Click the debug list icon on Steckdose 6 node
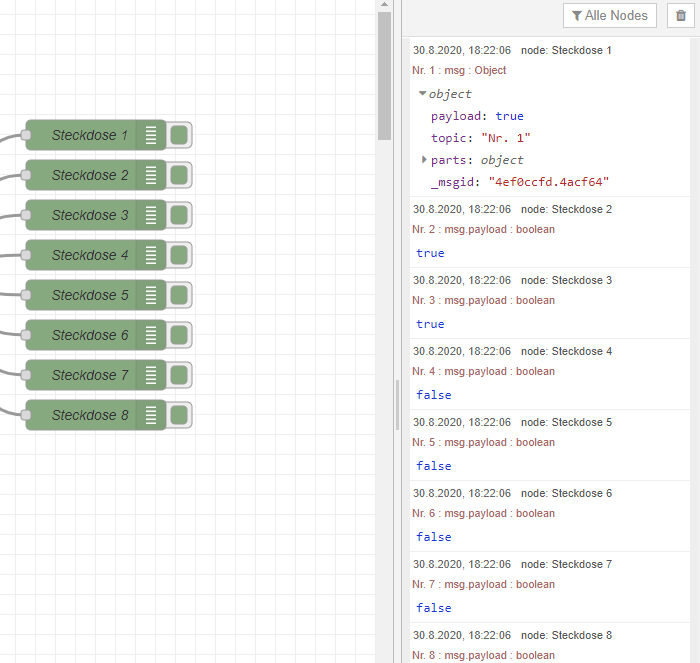 coord(151,335)
